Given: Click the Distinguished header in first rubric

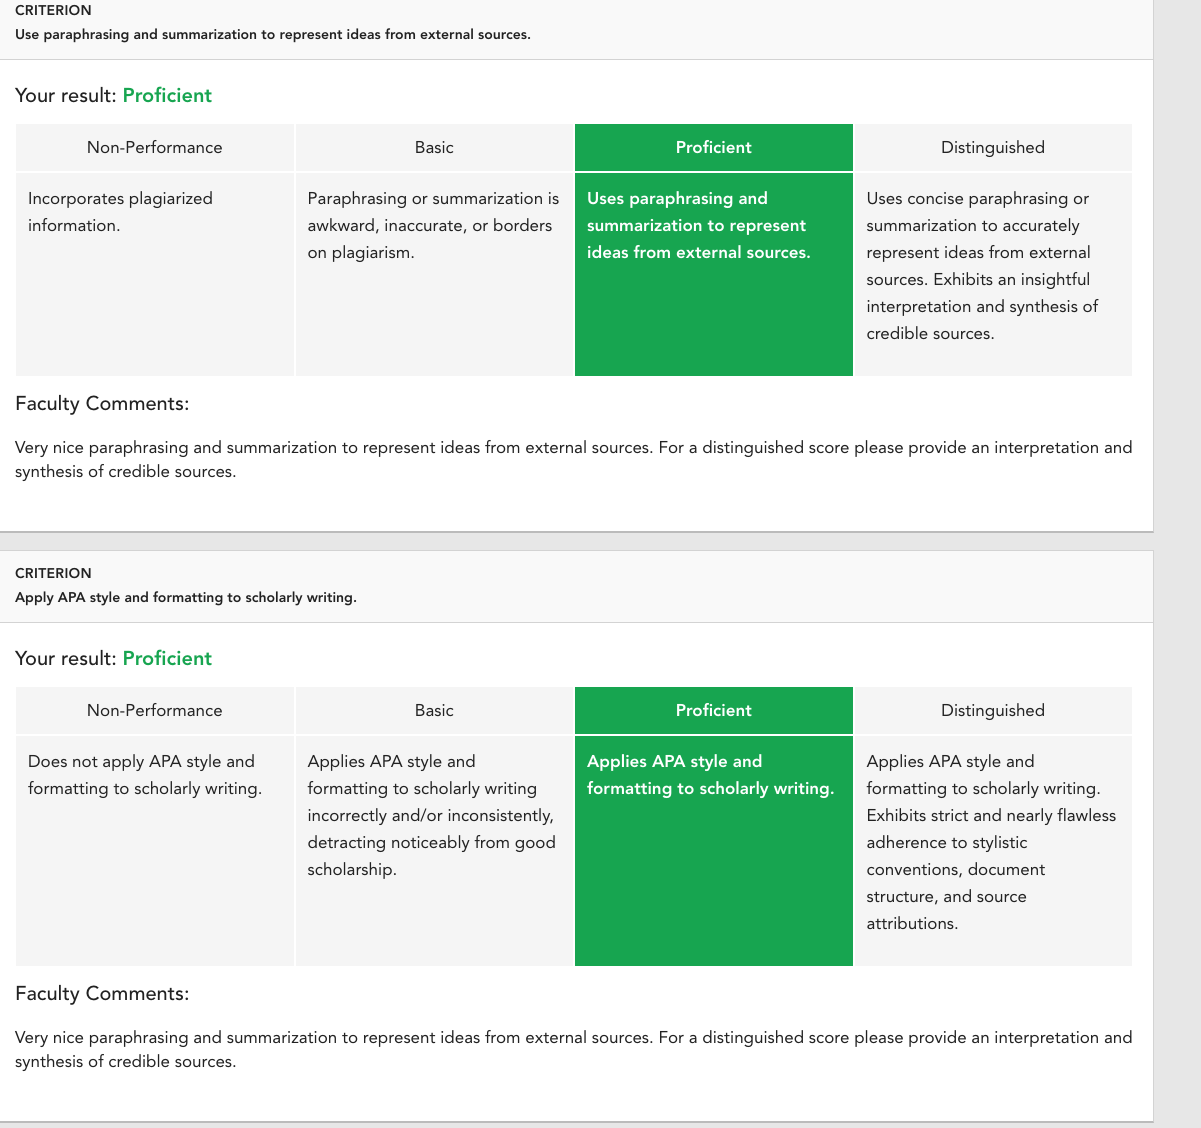Looking at the screenshot, I should [993, 147].
